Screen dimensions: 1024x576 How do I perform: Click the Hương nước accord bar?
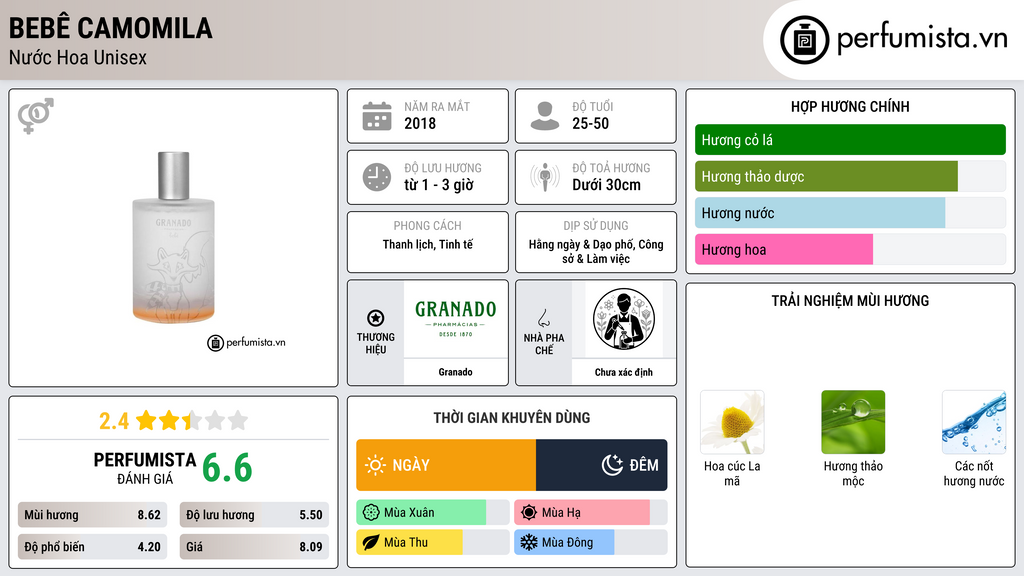click(850, 213)
